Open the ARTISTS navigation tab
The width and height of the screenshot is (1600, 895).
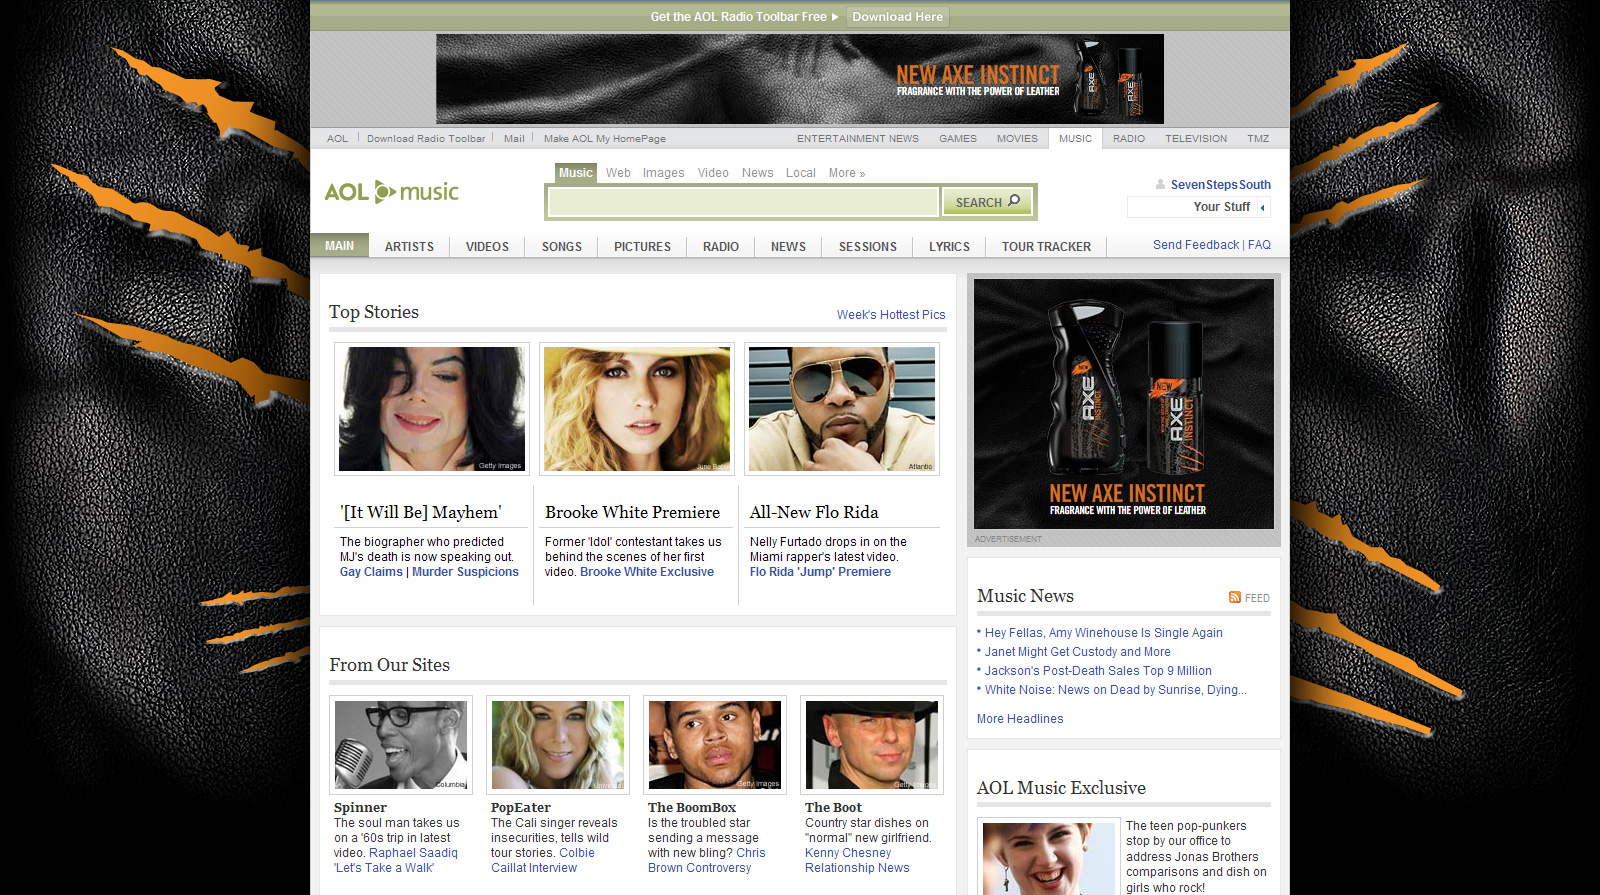(x=409, y=246)
